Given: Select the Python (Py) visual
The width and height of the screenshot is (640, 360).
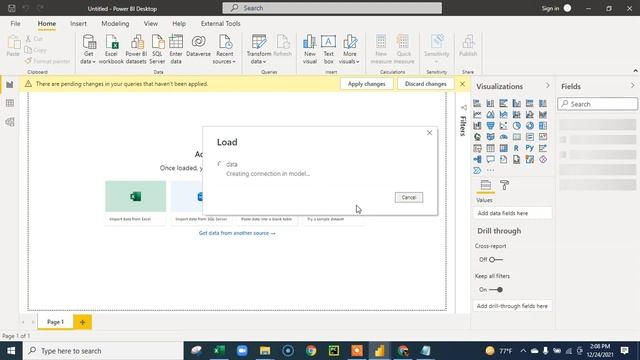Looking at the screenshot, I should 530,148.
